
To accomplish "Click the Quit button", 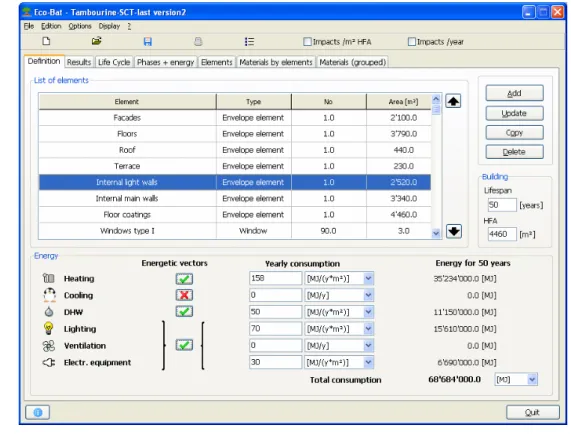I will 532,412.
